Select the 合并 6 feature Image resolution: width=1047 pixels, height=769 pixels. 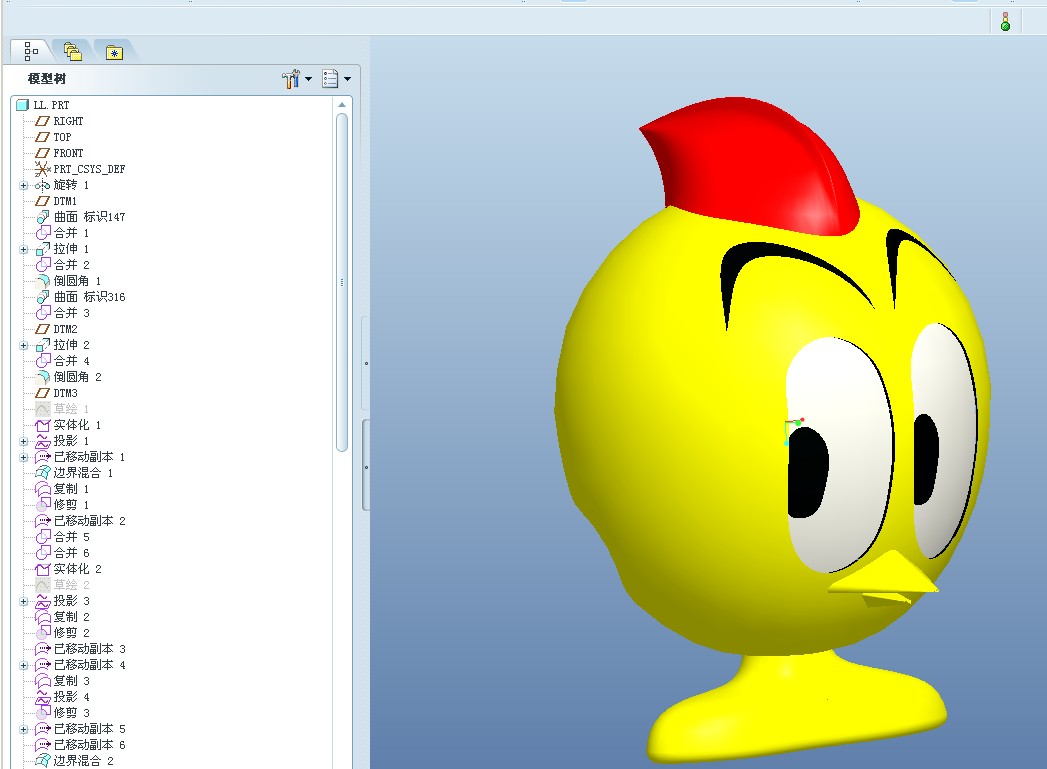(62, 553)
